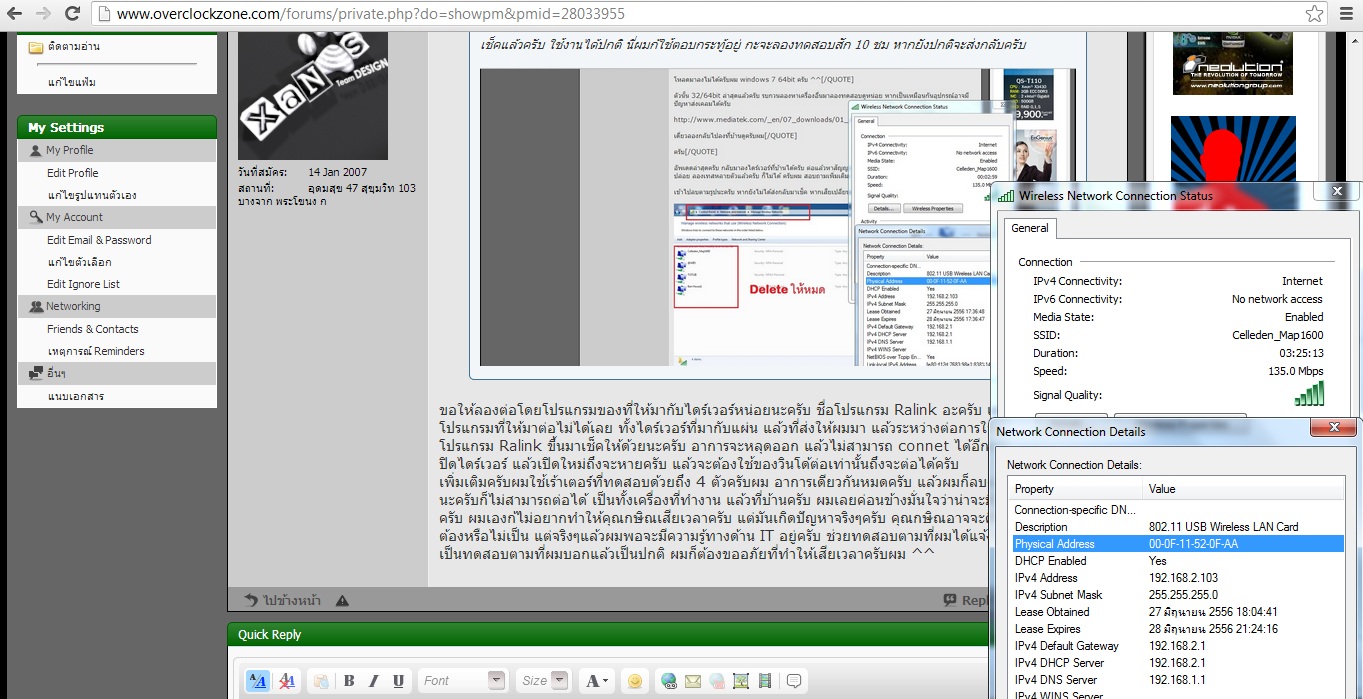
Task: Select the IPv4 Subnet Mask row
Action: click(x=1178, y=595)
